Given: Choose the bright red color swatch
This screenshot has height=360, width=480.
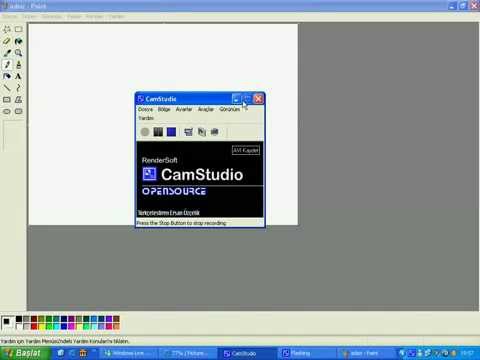Looking at the screenshot, I should point(34,326).
